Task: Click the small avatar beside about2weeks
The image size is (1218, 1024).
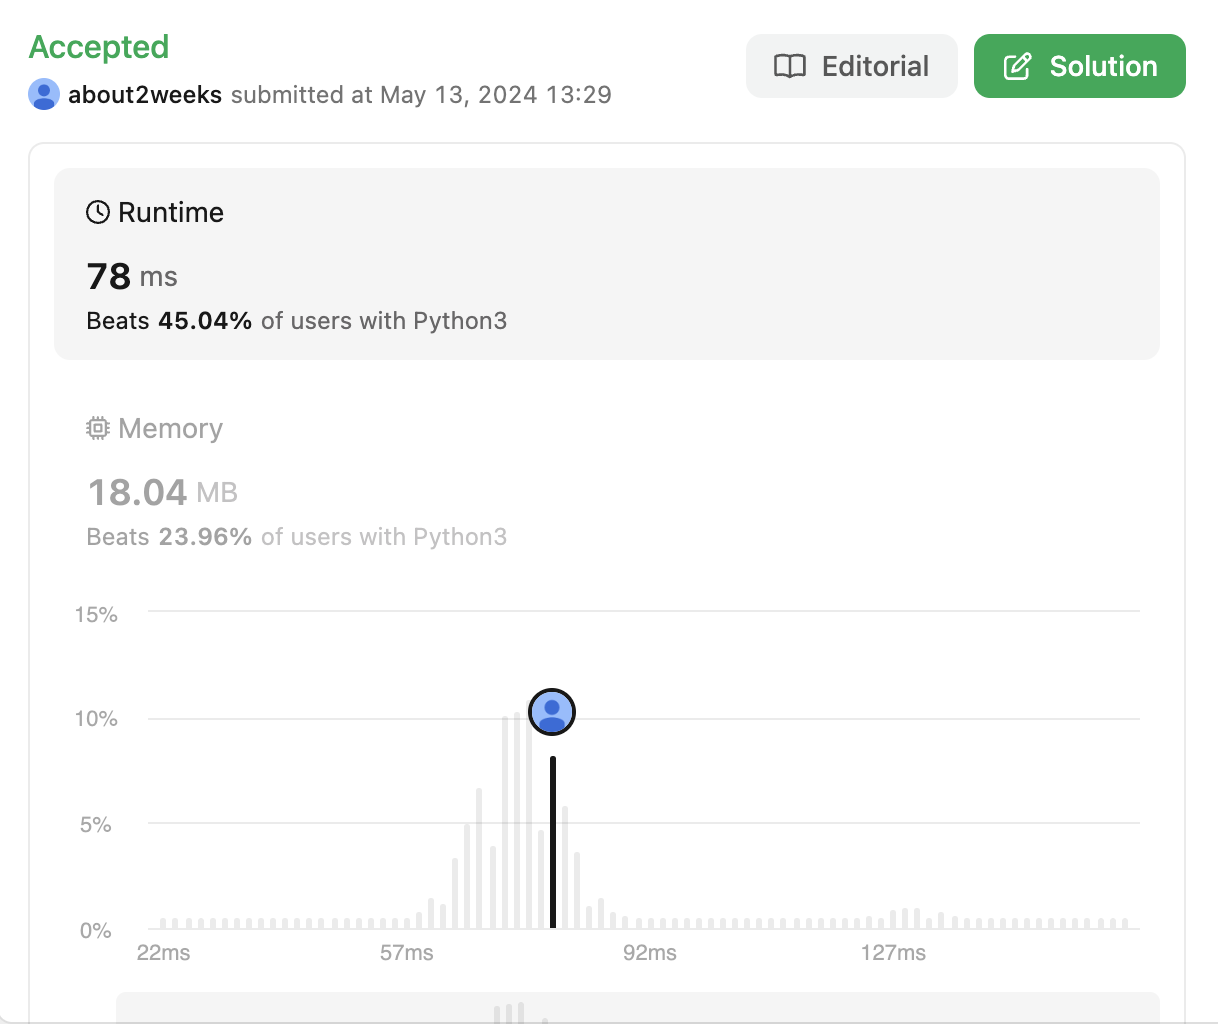Action: pyautogui.click(x=44, y=95)
